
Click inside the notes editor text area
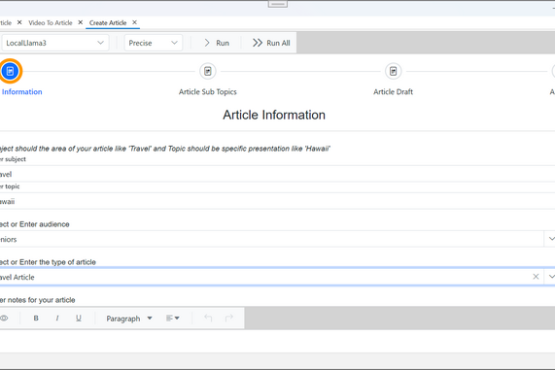(x=278, y=341)
